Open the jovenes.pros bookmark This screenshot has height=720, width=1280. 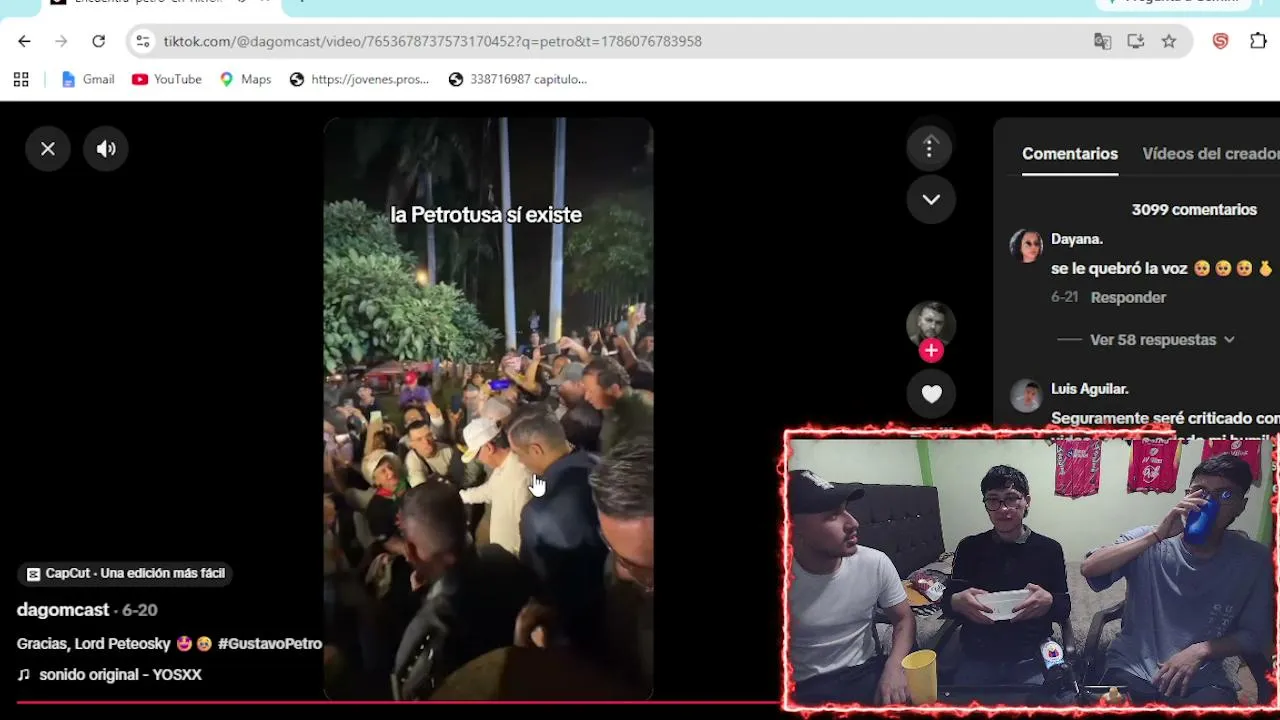[x=359, y=79]
